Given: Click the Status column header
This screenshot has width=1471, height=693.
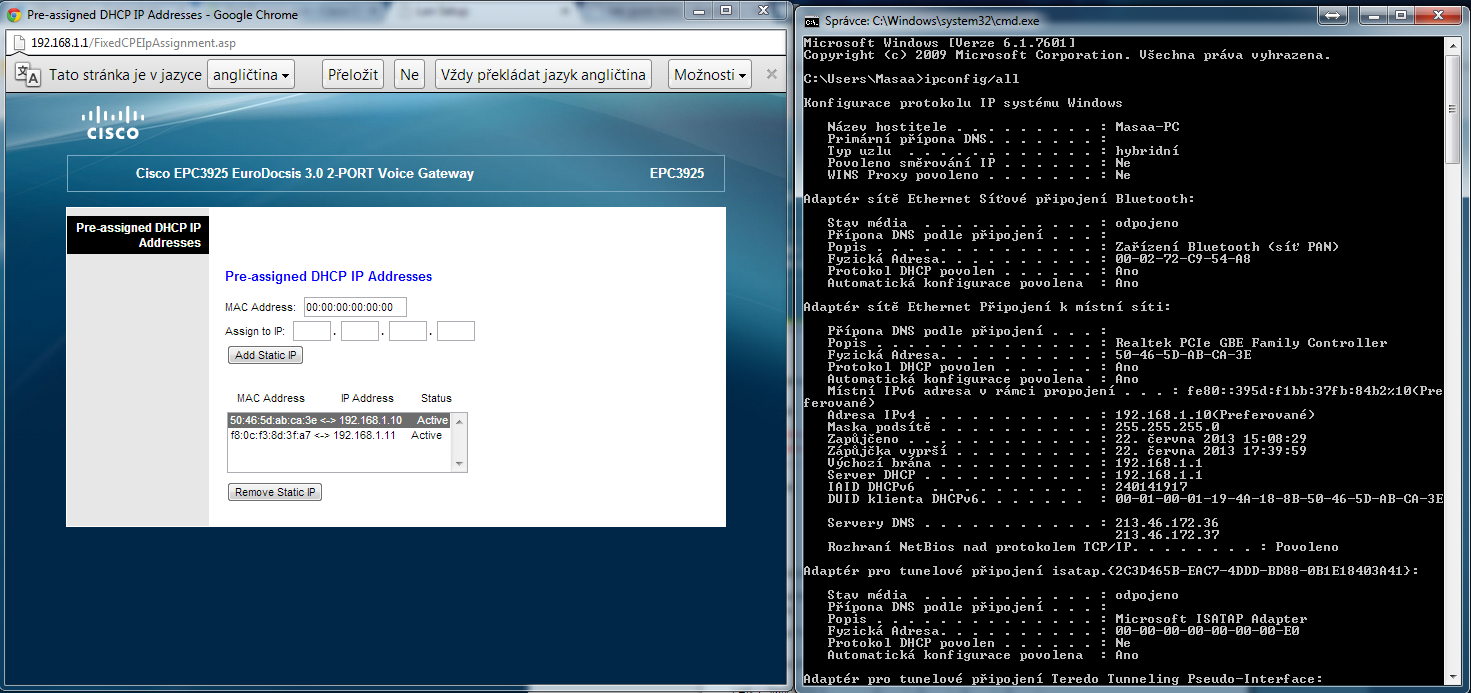Looking at the screenshot, I should (437, 398).
